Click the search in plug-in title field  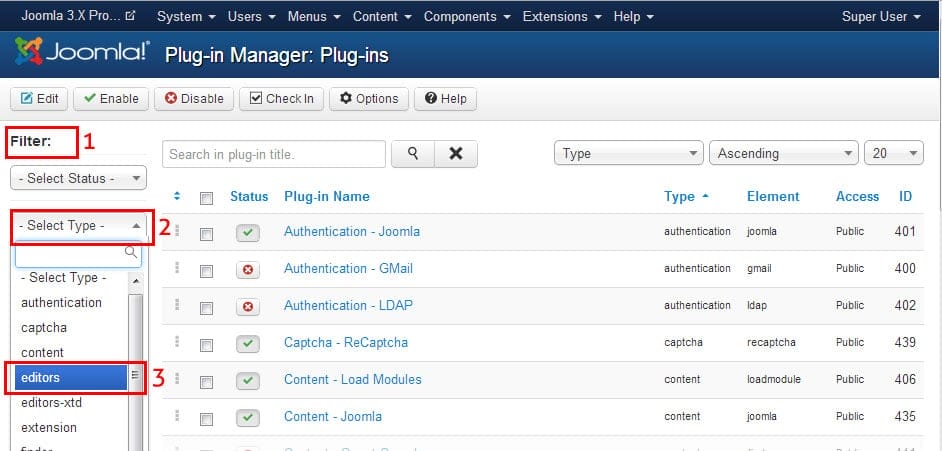point(273,154)
